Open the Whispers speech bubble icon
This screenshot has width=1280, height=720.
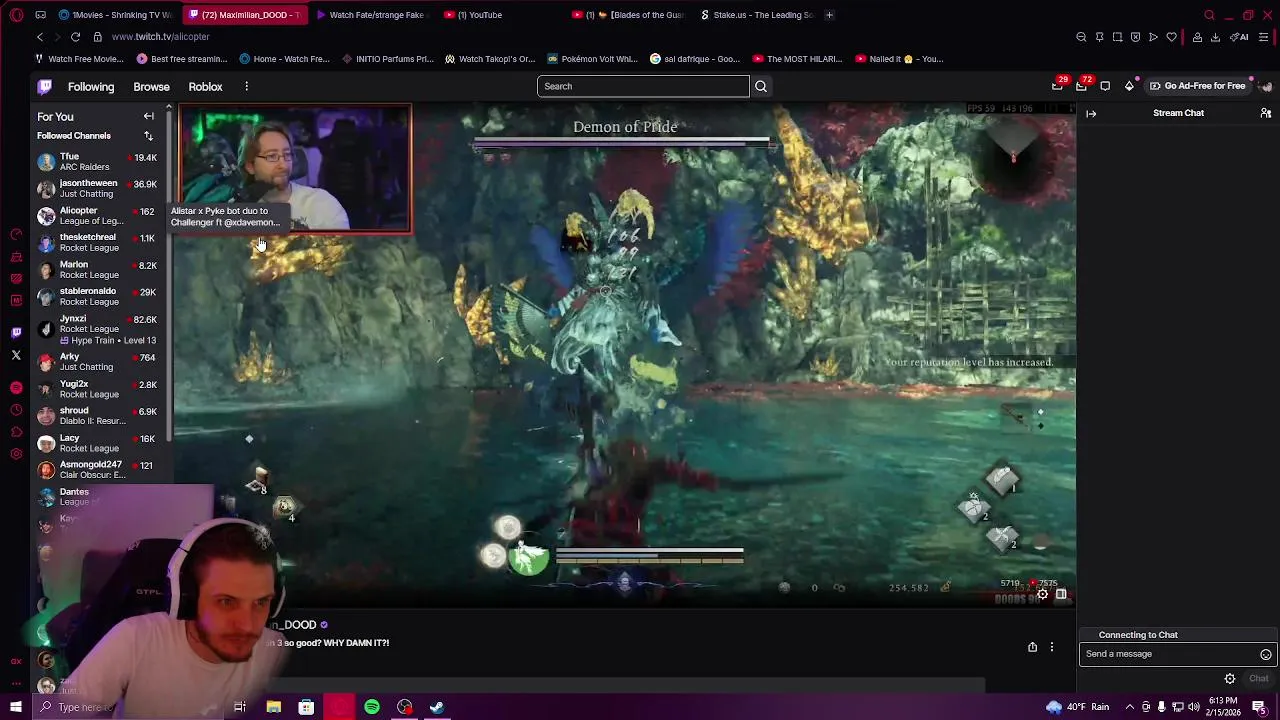coord(1105,86)
